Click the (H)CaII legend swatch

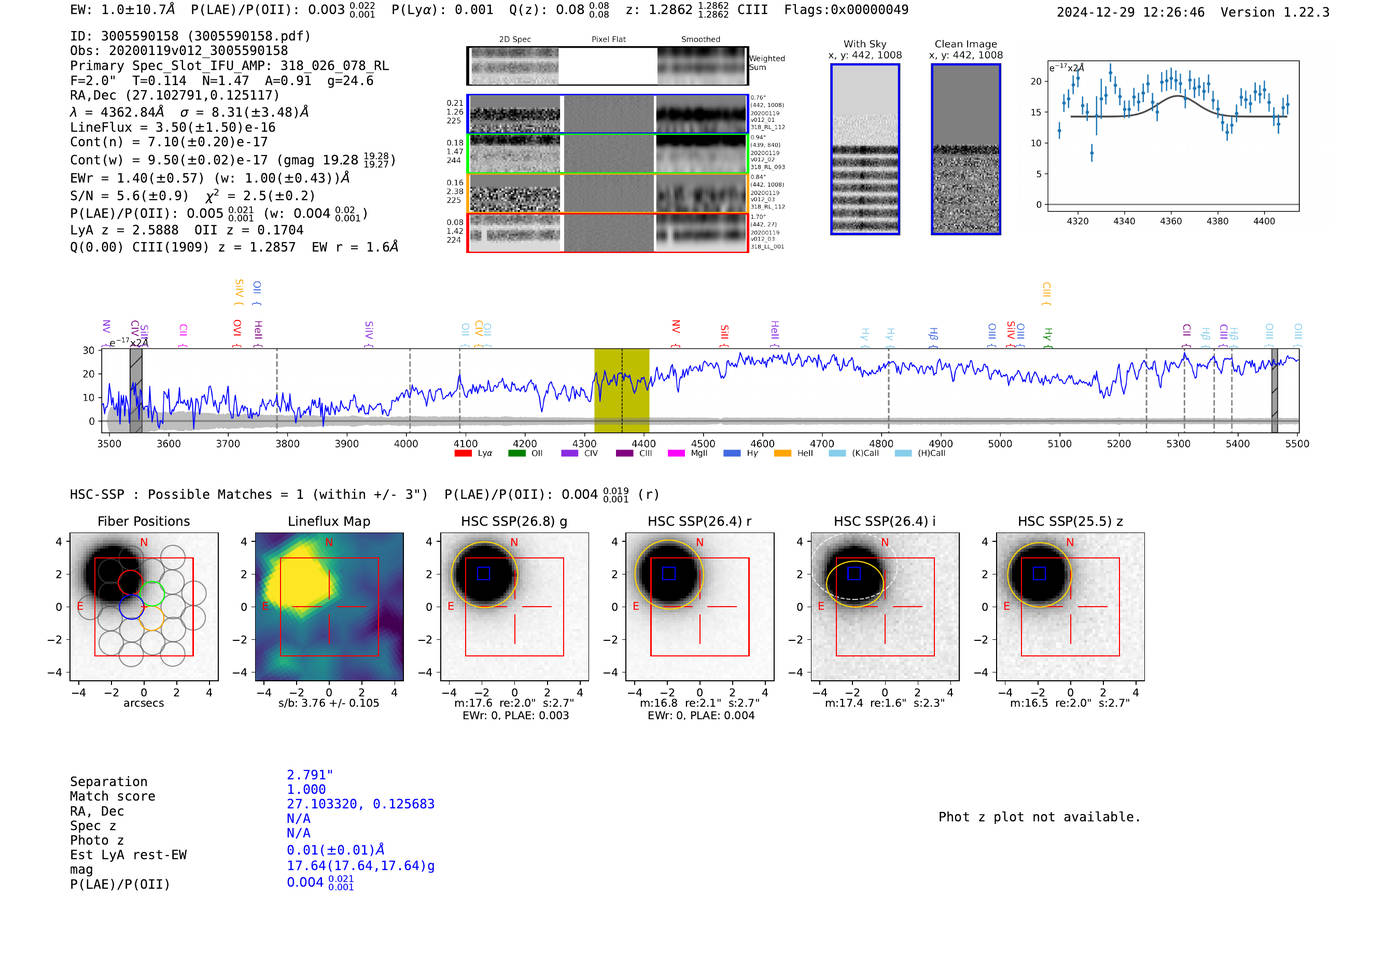(x=903, y=453)
